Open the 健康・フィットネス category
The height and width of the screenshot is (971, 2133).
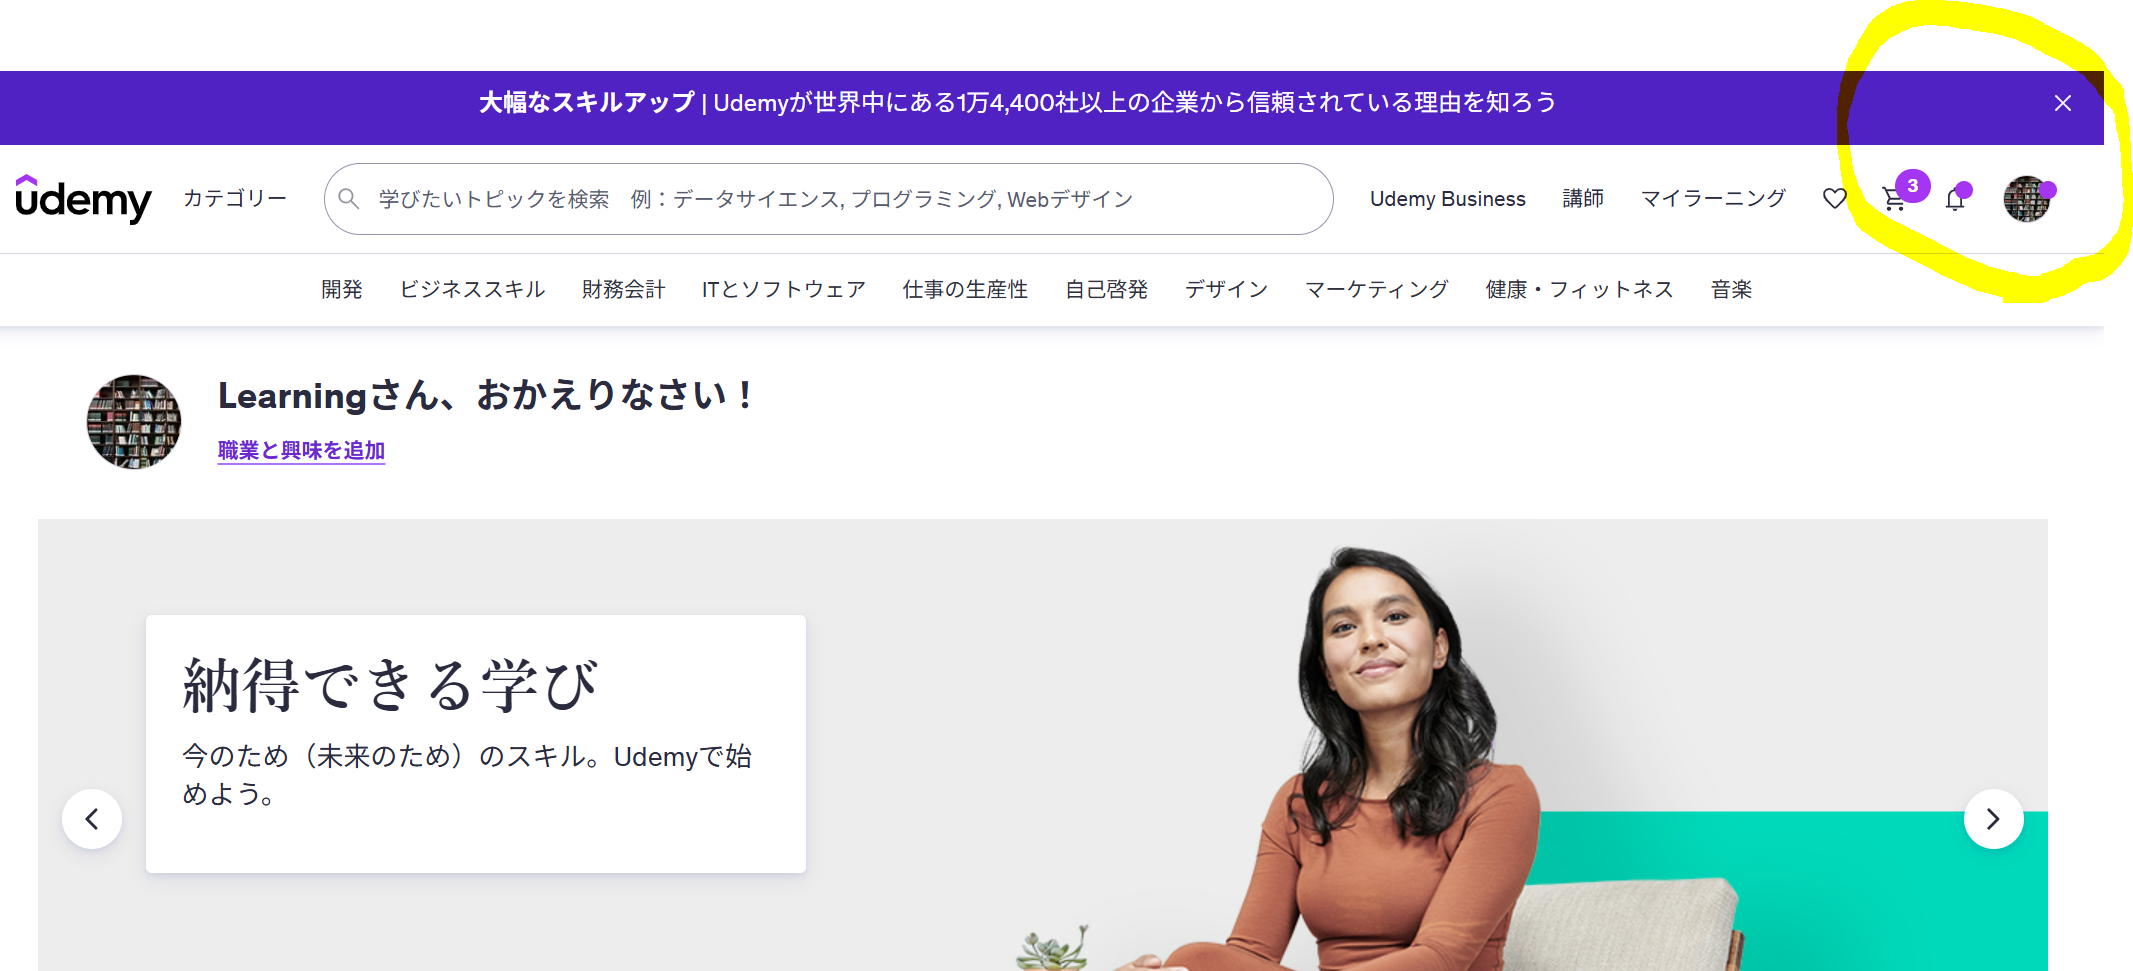click(1578, 289)
